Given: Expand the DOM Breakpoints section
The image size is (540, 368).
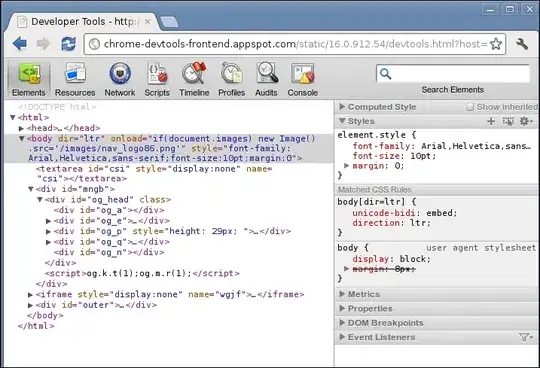Looking at the screenshot, I should pos(342,323).
